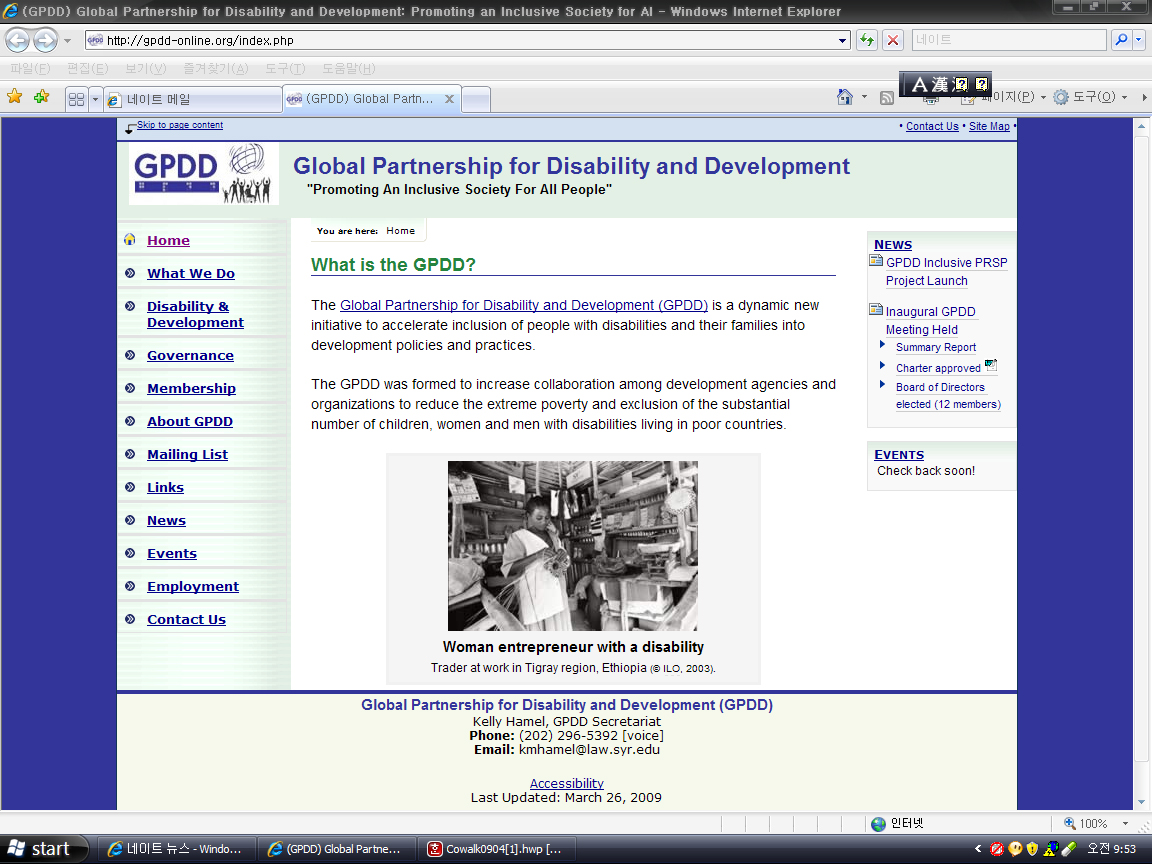
Task: Open the Summary Report news link
Action: tap(936, 348)
